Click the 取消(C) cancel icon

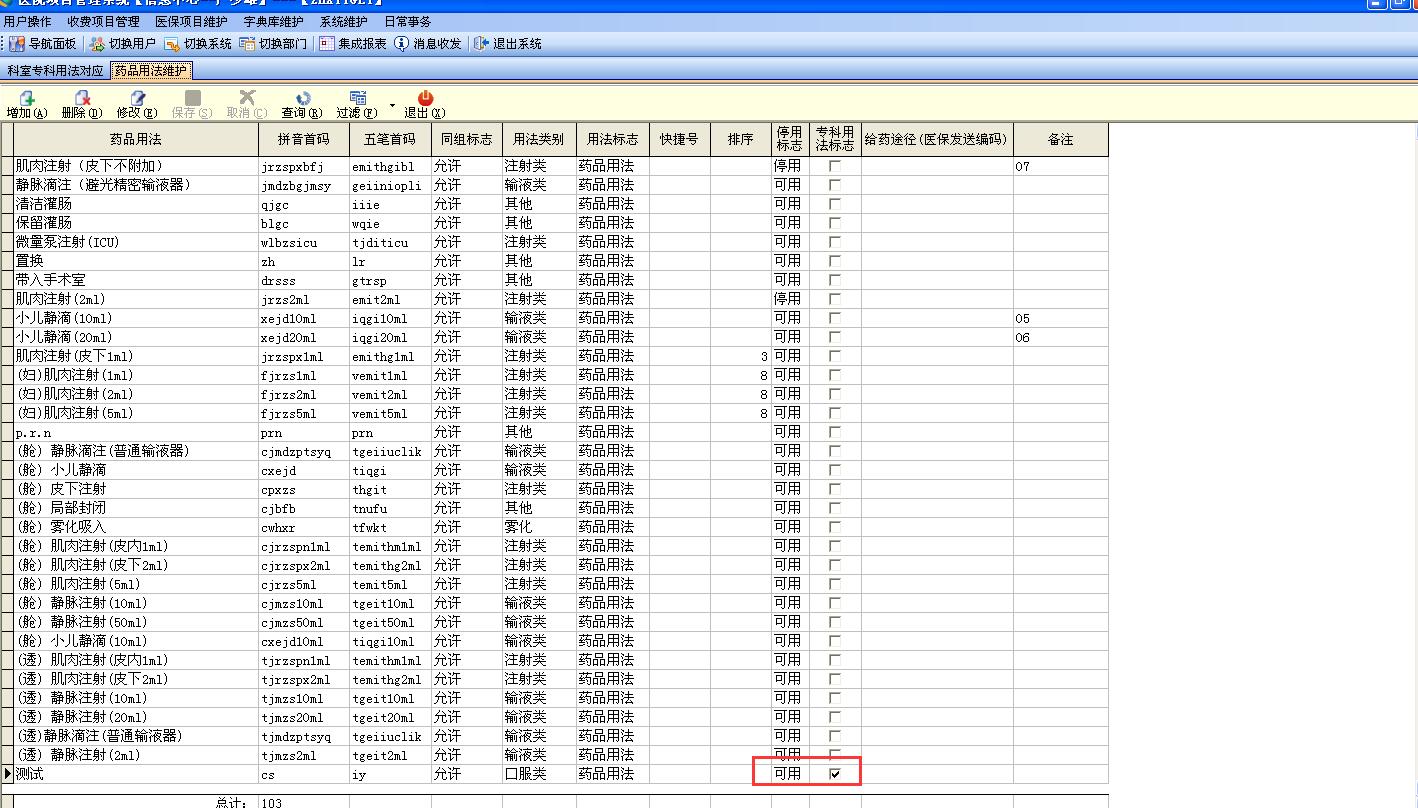click(x=247, y=98)
